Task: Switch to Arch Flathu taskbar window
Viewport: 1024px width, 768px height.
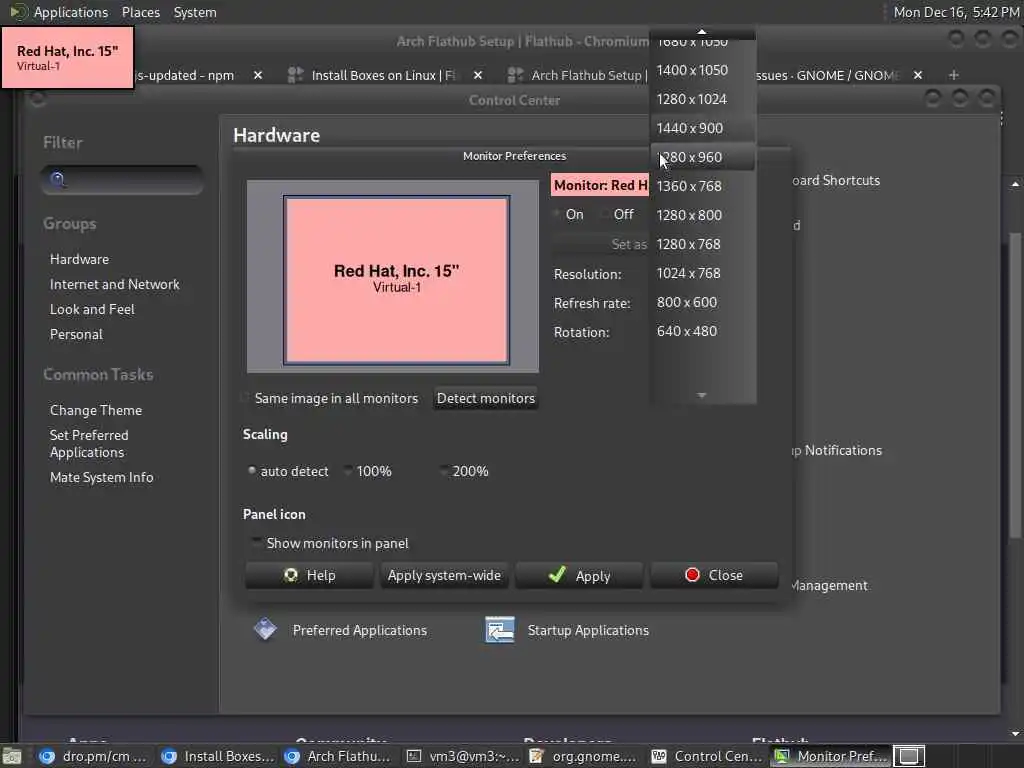Action: click(x=338, y=756)
